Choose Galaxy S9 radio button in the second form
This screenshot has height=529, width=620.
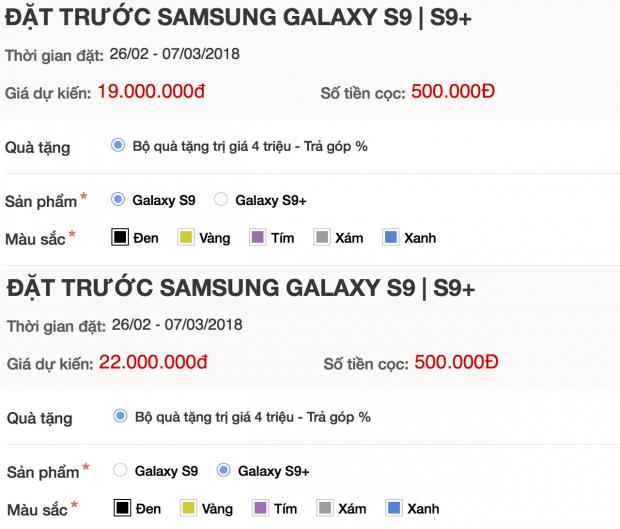tap(121, 470)
